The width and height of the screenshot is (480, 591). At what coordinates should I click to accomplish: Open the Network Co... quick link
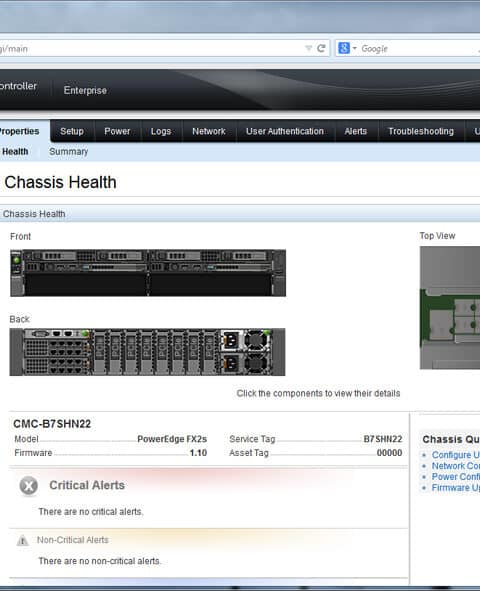pos(456,466)
